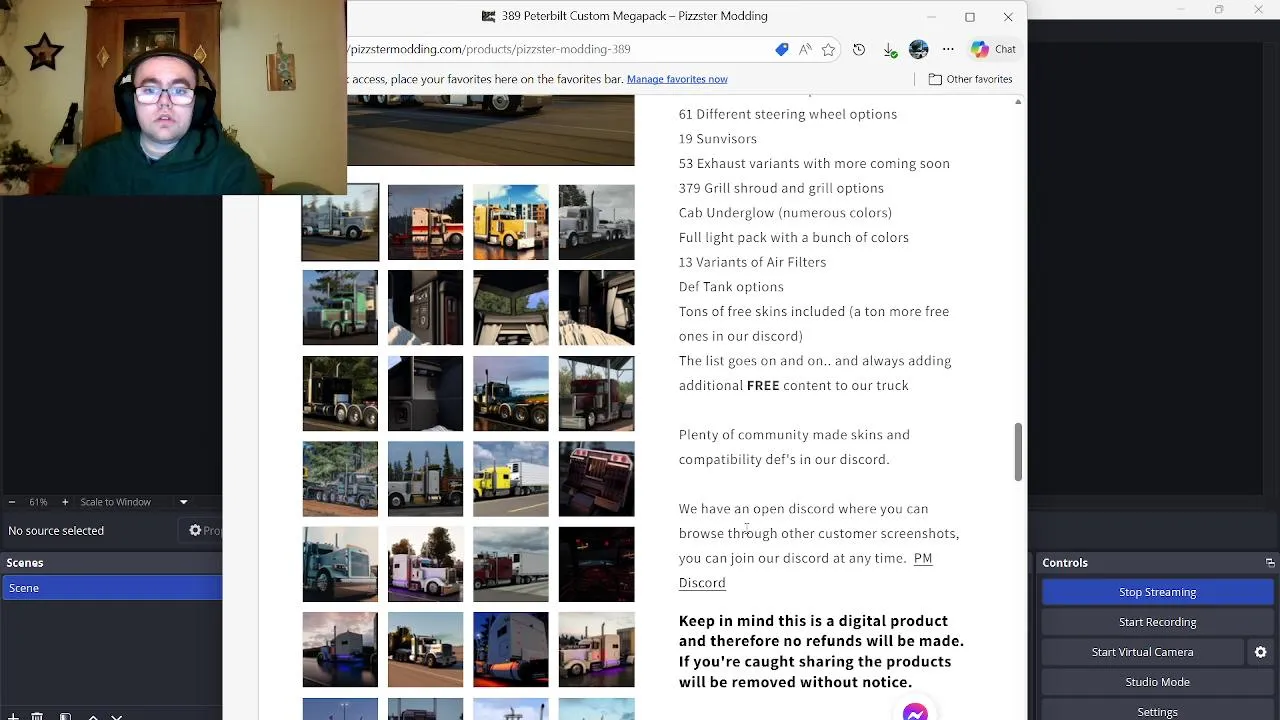The height and width of the screenshot is (720, 1280).
Task: Open the browser Downloads icon
Action: [x=889, y=49]
